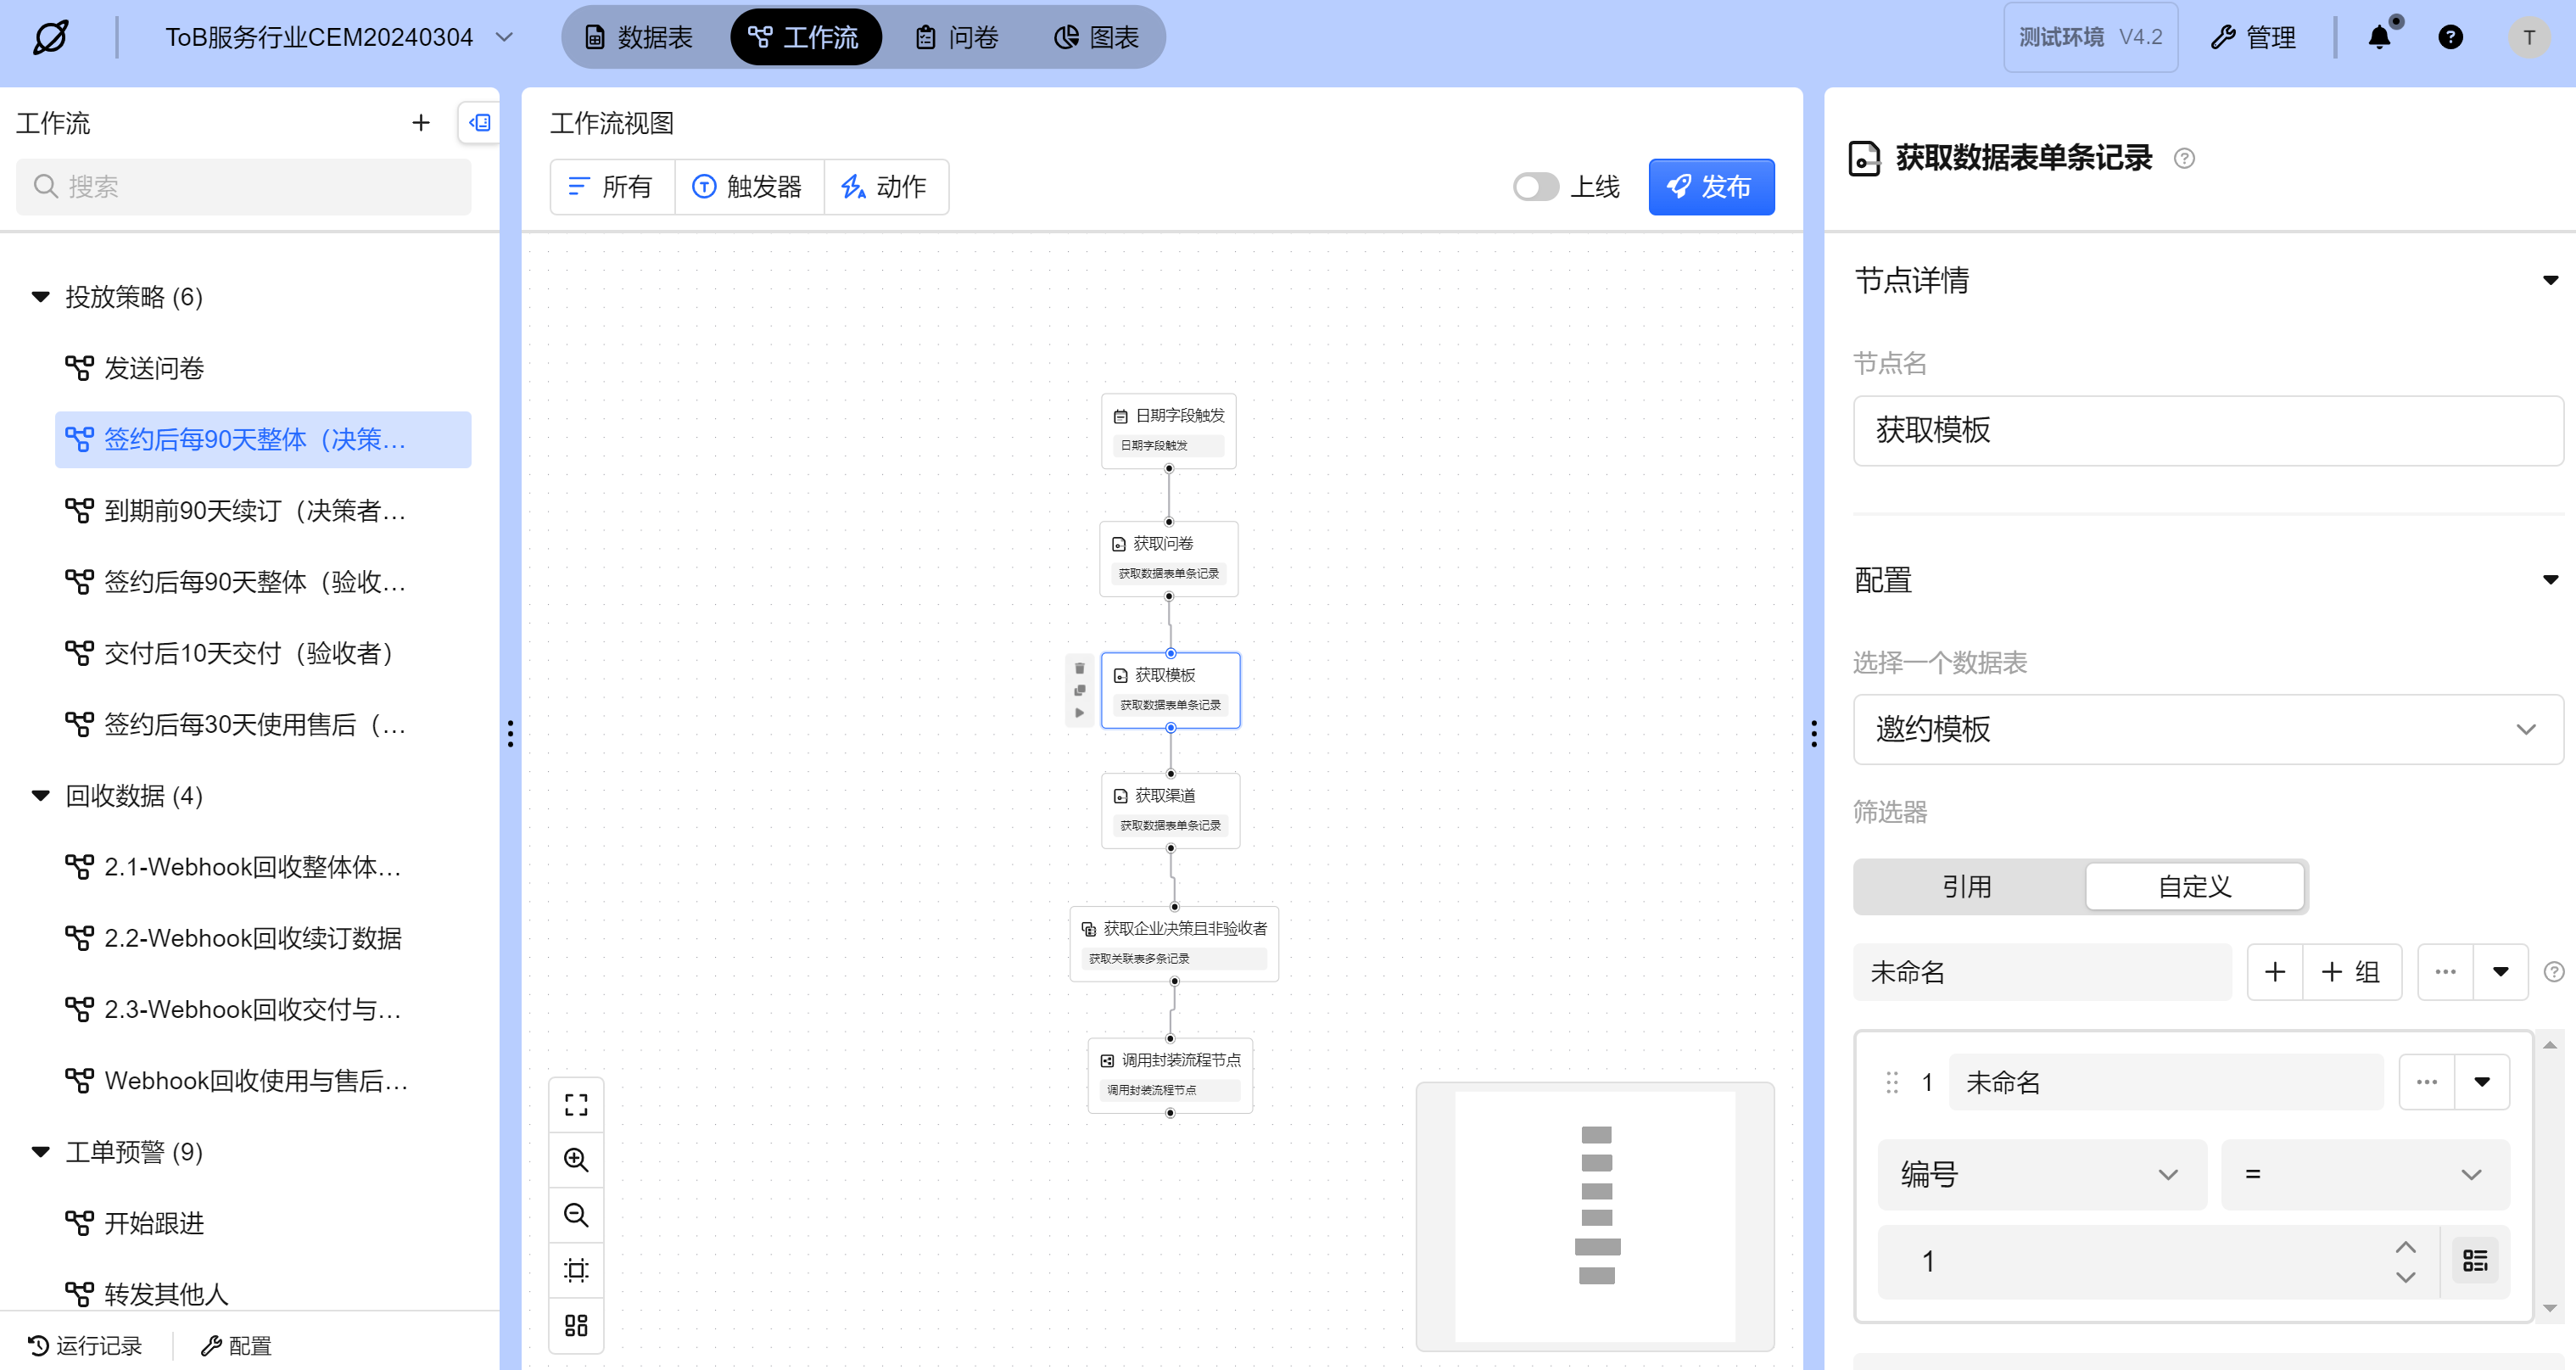
Task: Select the 获取问卷 node
Action: 1168,558
